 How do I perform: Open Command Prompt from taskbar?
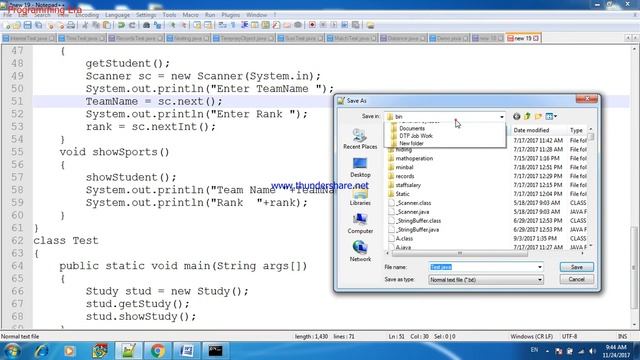[215, 351]
